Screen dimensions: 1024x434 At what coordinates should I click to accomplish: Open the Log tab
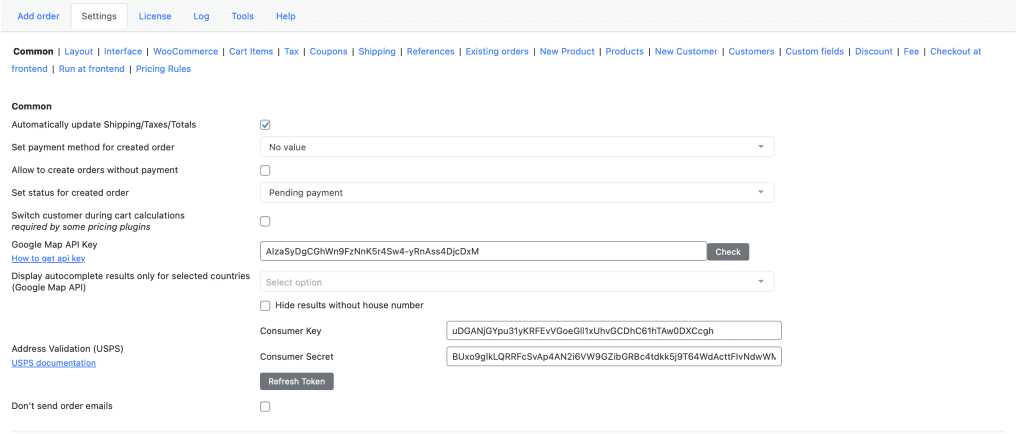pyautogui.click(x=201, y=16)
